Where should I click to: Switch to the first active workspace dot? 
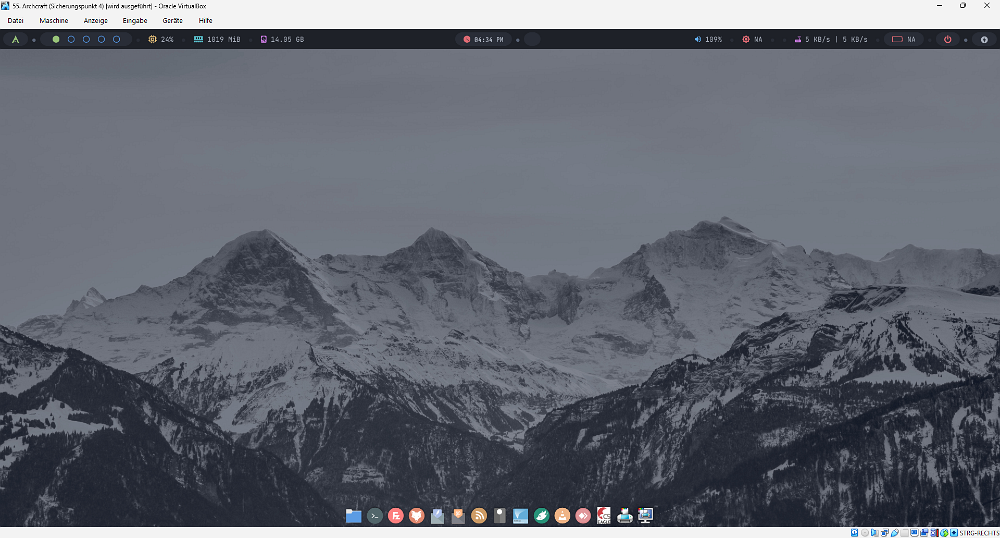click(x=56, y=40)
